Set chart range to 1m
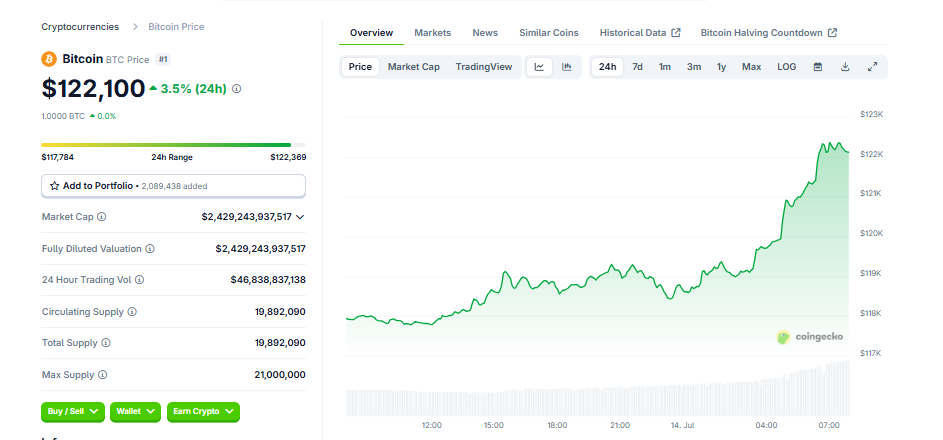Image resolution: width=943 pixels, height=440 pixels. click(x=665, y=67)
